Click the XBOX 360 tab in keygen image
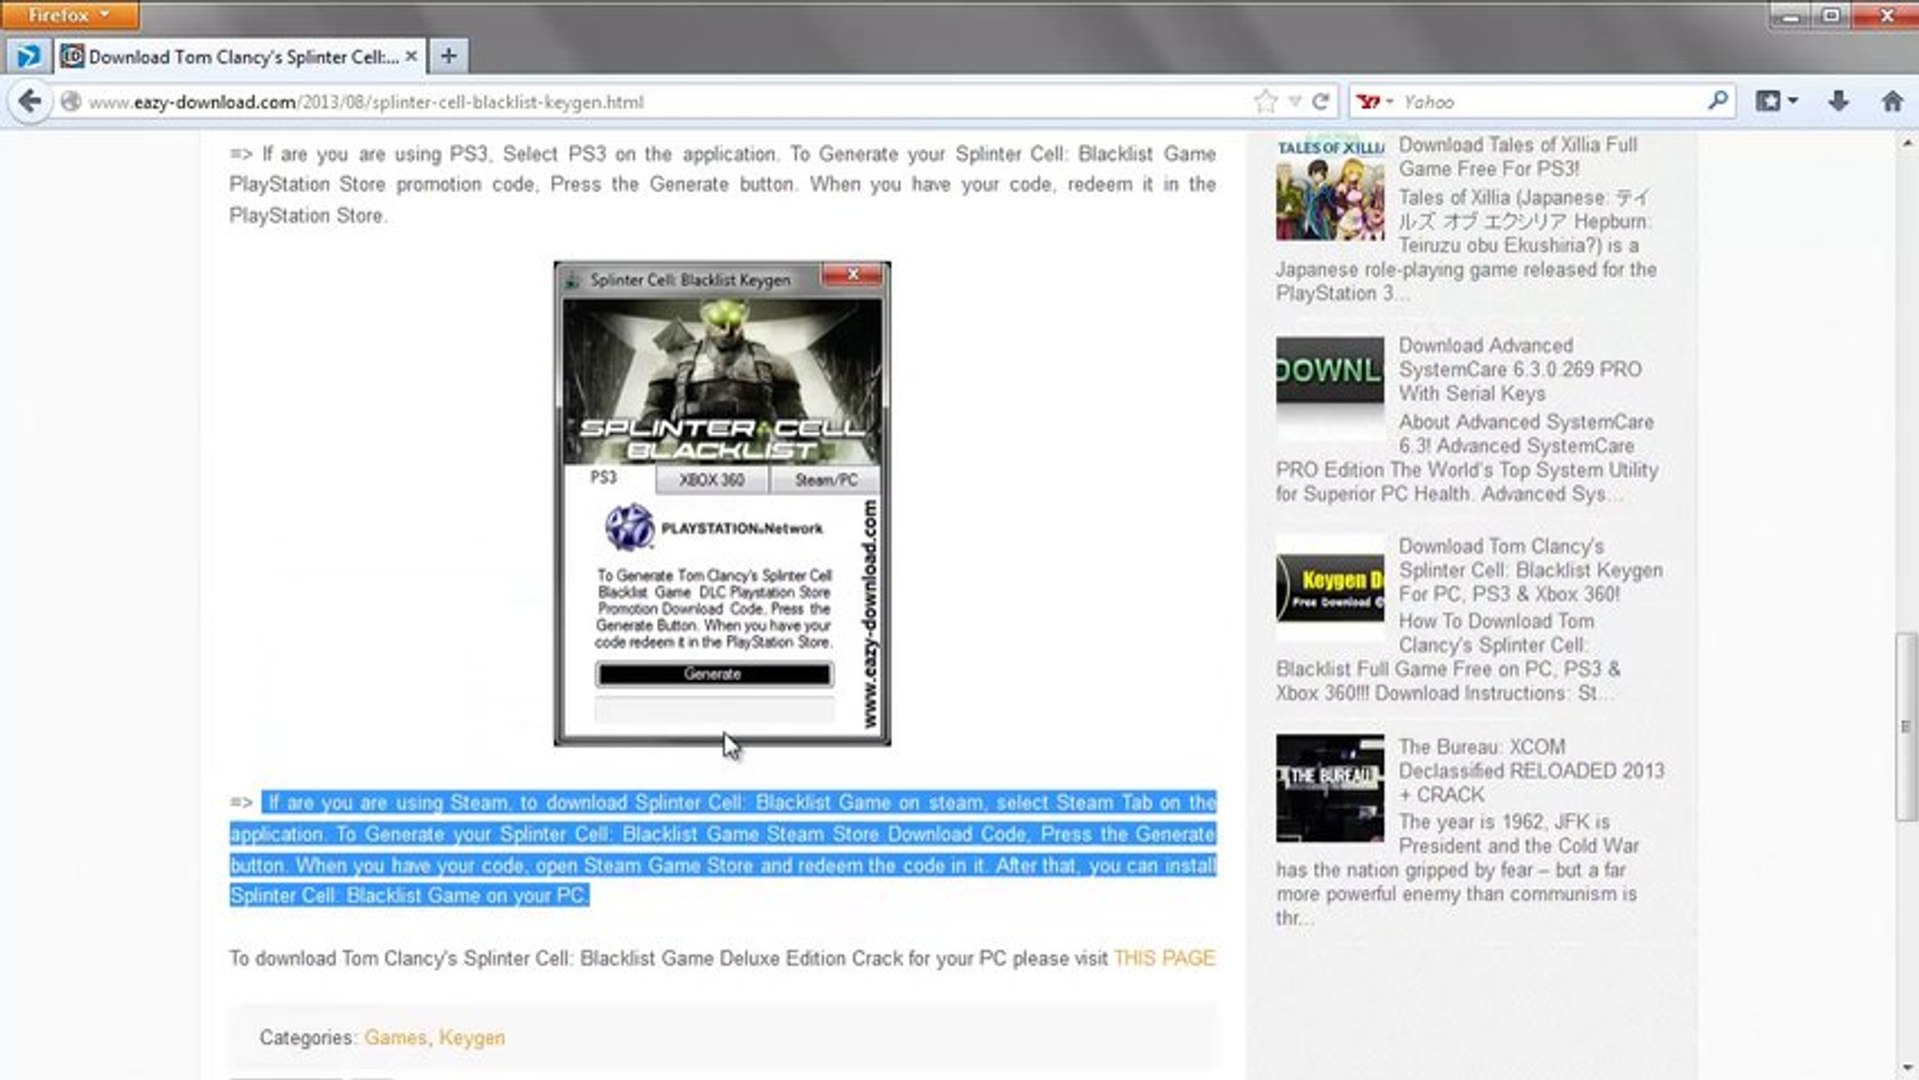The width and height of the screenshot is (1919, 1080). click(712, 480)
